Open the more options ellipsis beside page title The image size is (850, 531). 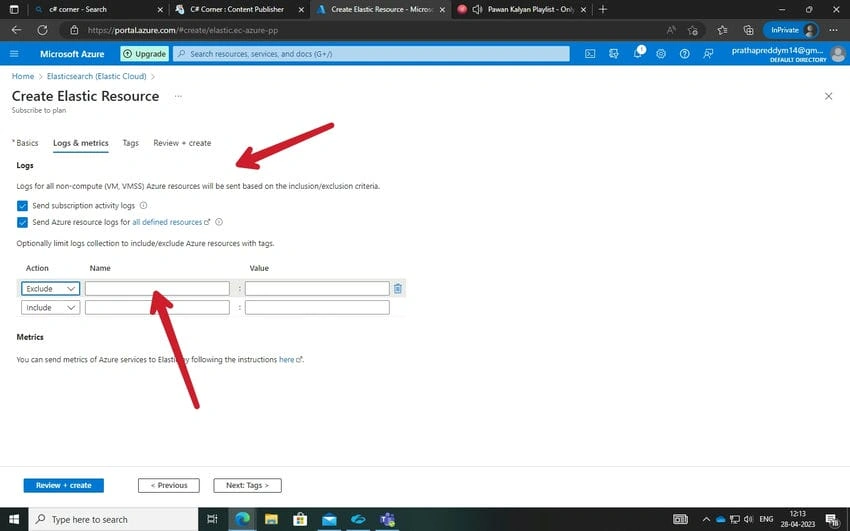click(178, 96)
